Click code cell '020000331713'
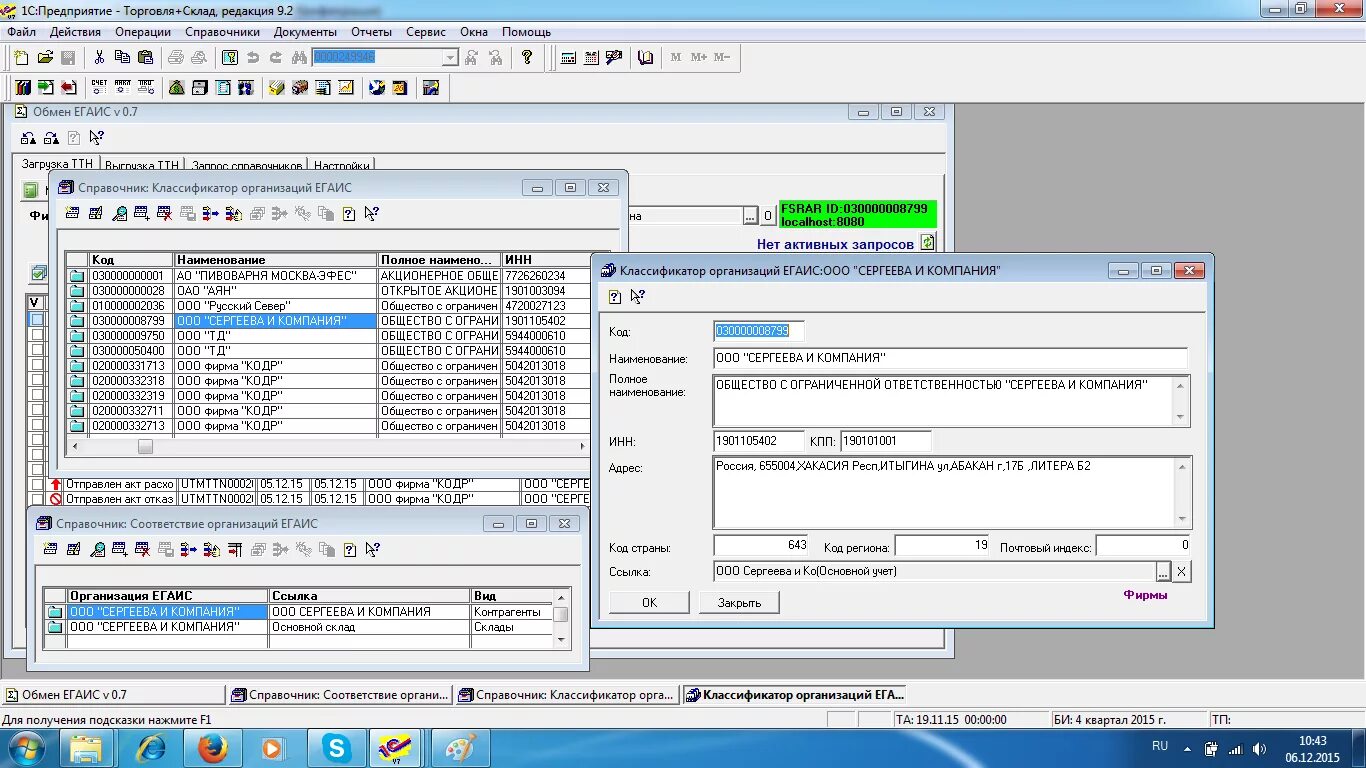The height and width of the screenshot is (768, 1366). (x=131, y=365)
